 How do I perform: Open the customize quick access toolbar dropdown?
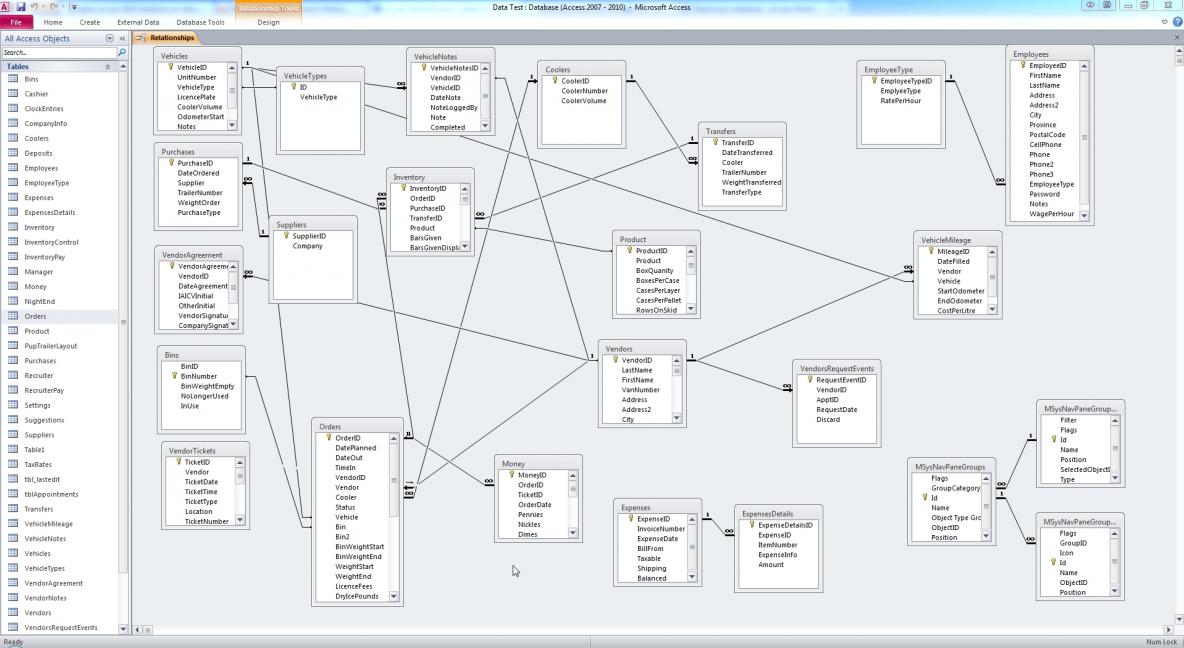pos(74,7)
